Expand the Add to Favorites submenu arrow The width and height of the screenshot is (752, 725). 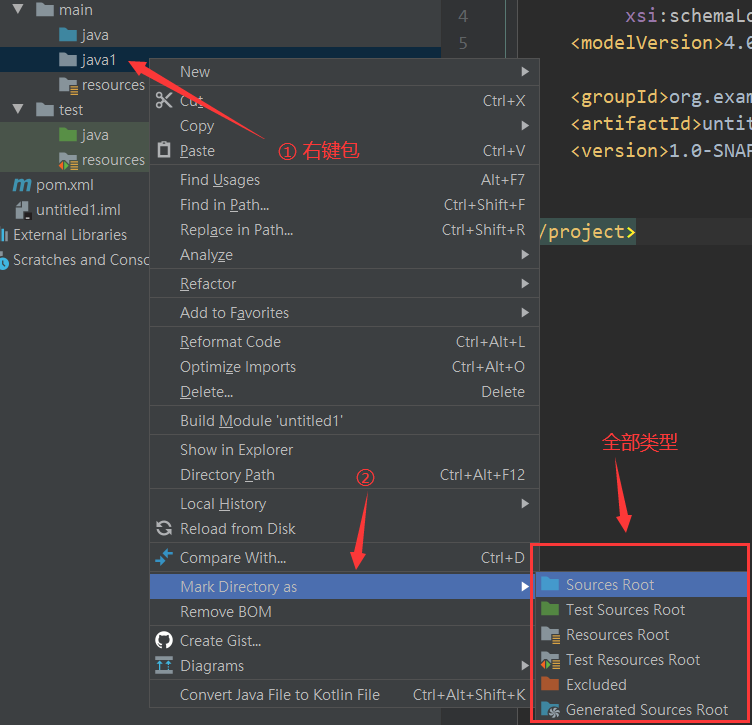(x=525, y=312)
